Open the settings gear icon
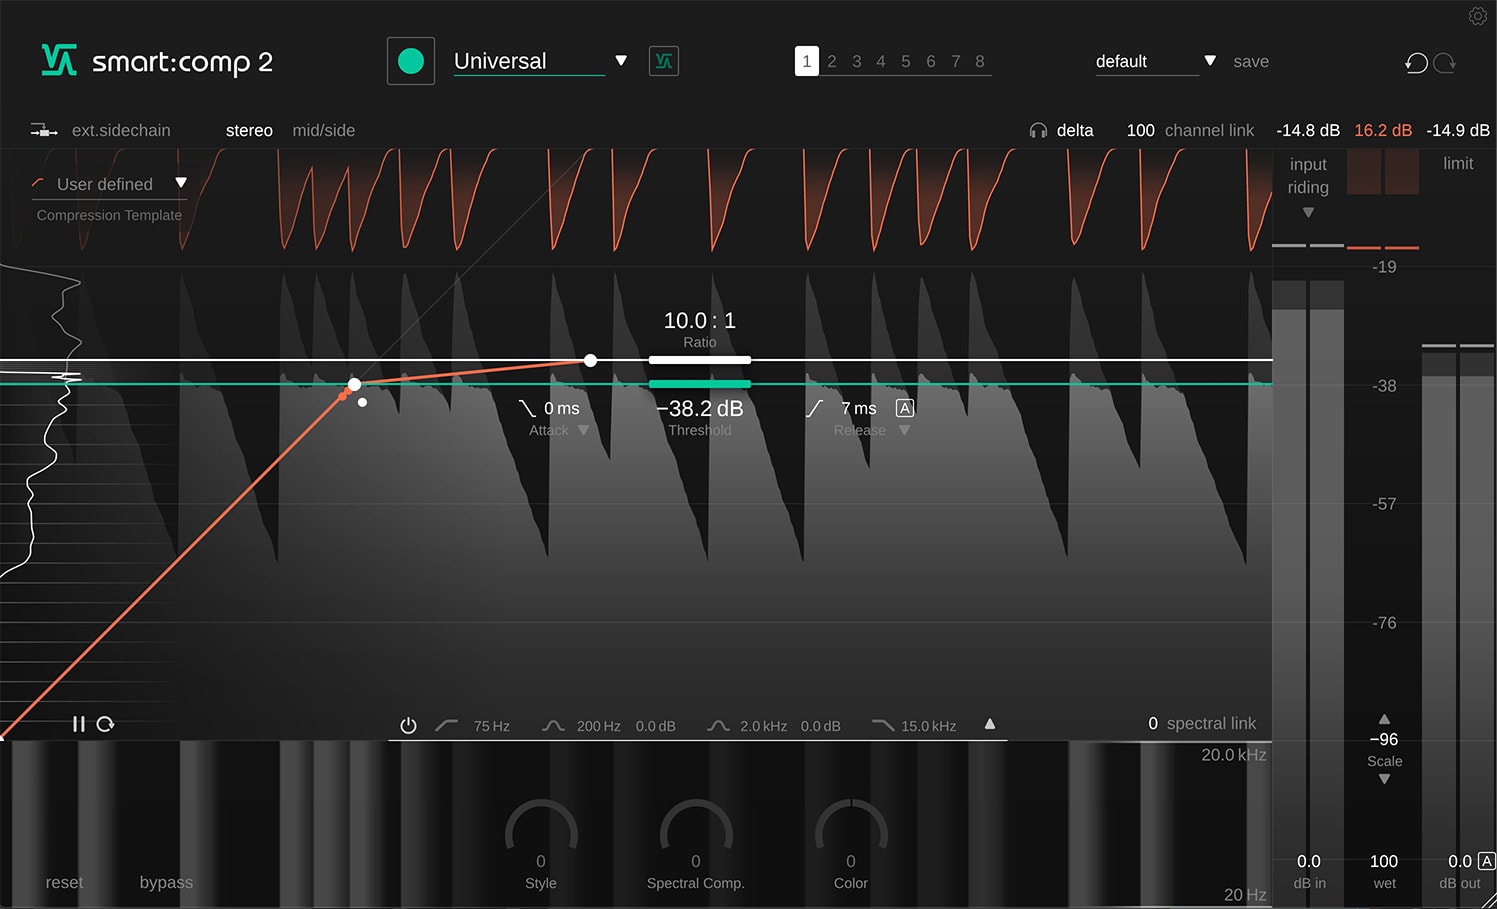Image resolution: width=1497 pixels, height=909 pixels. 1477,16
